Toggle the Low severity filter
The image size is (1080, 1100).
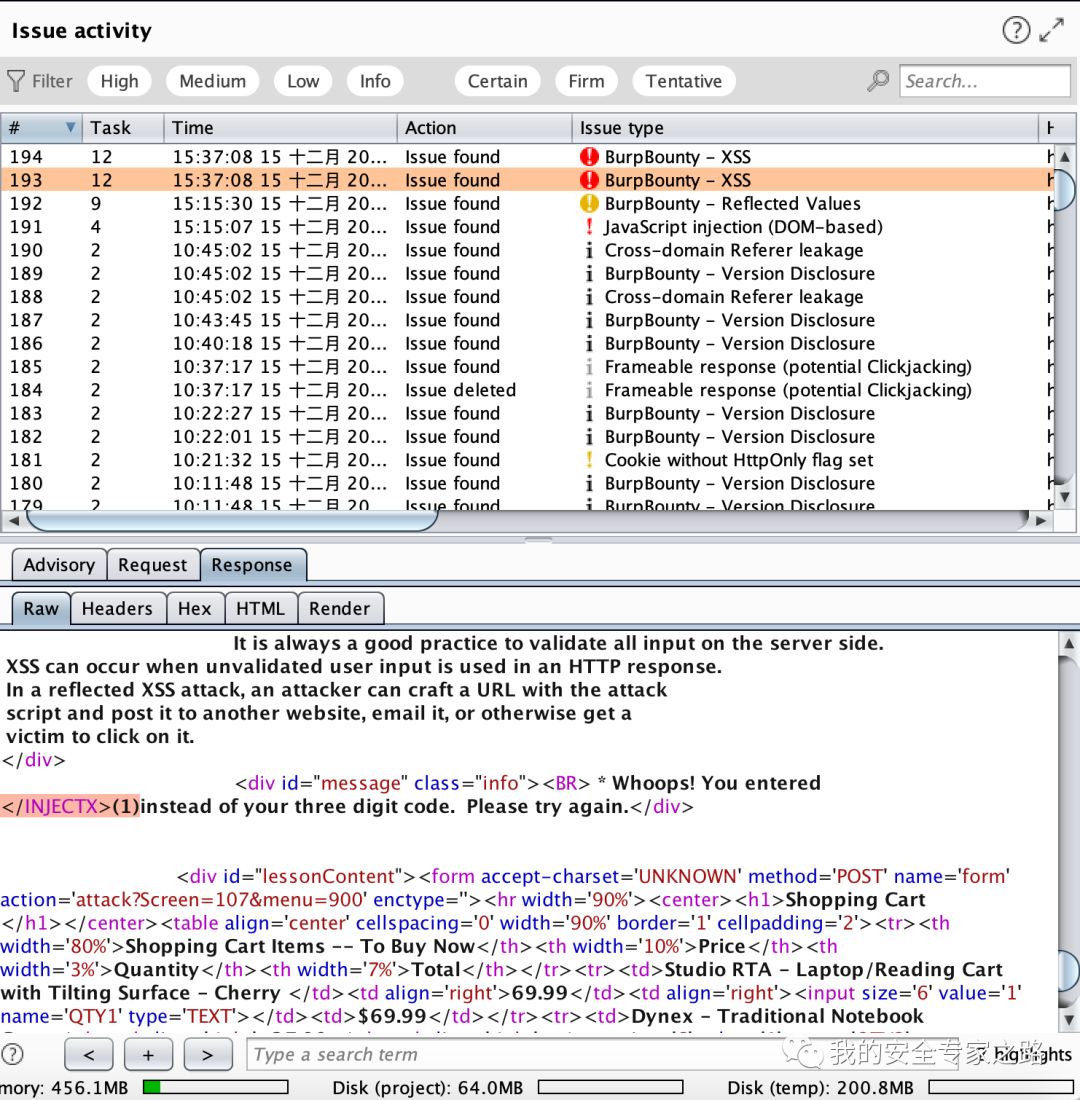pos(303,81)
